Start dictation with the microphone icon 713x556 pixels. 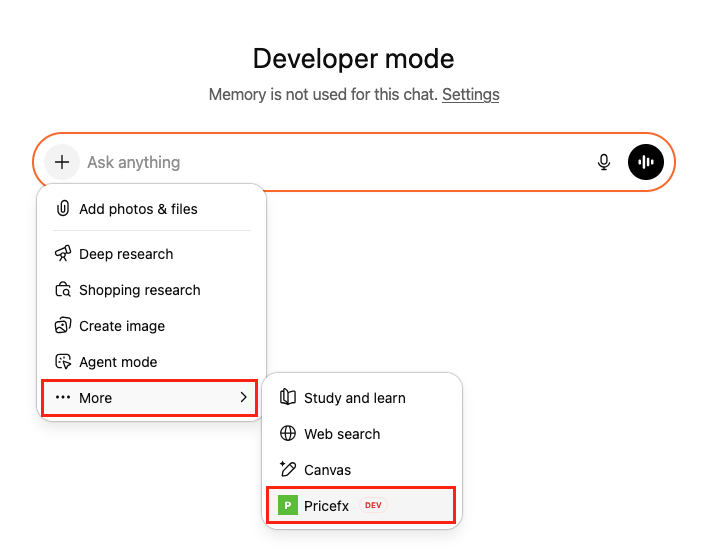[x=604, y=162]
